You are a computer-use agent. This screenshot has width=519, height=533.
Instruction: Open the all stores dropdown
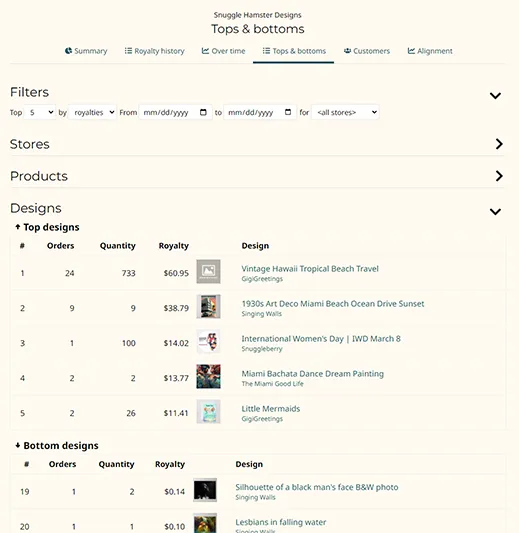(345, 112)
